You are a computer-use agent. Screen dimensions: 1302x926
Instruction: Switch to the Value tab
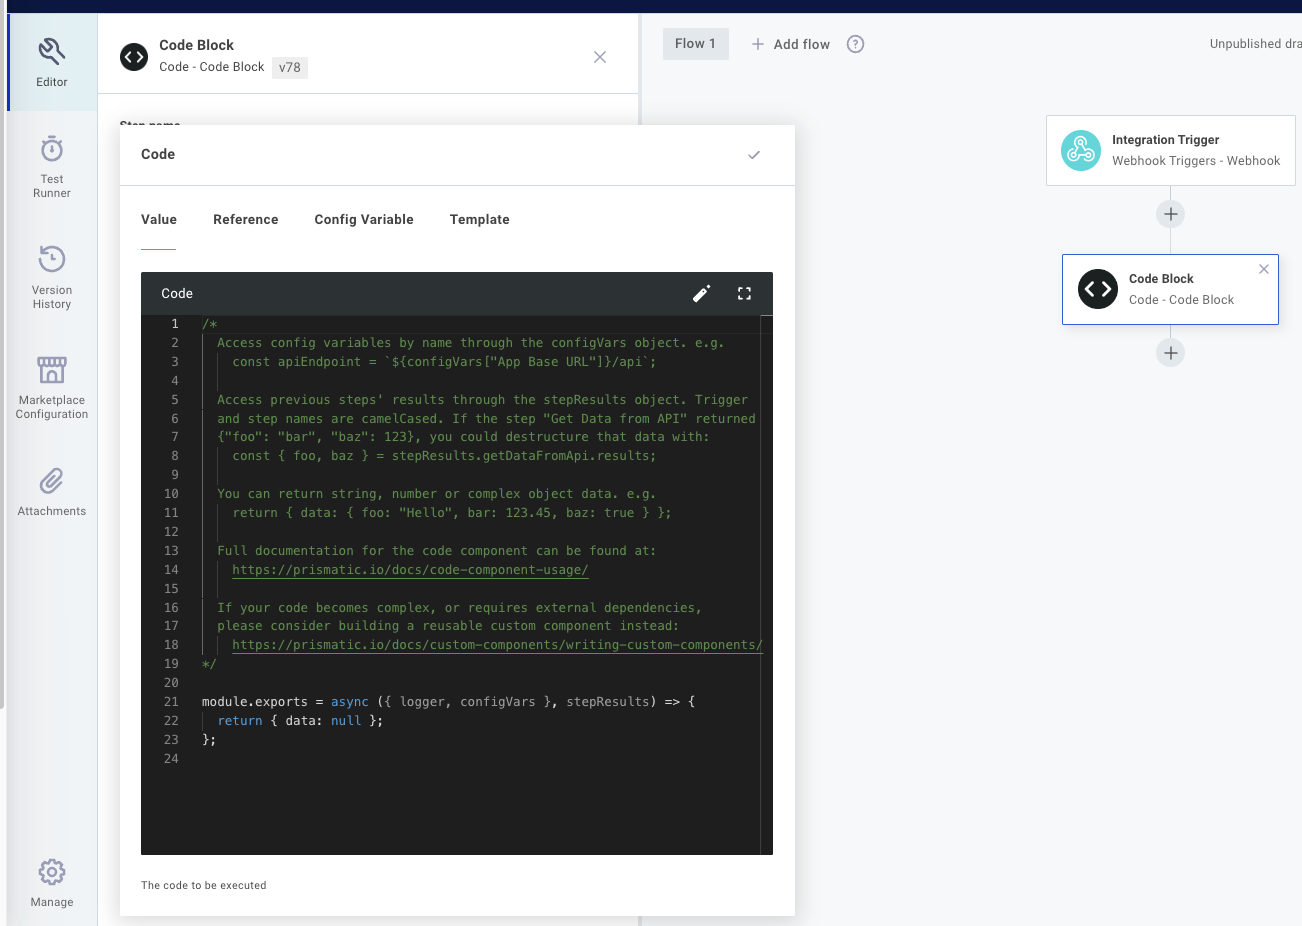coord(159,220)
